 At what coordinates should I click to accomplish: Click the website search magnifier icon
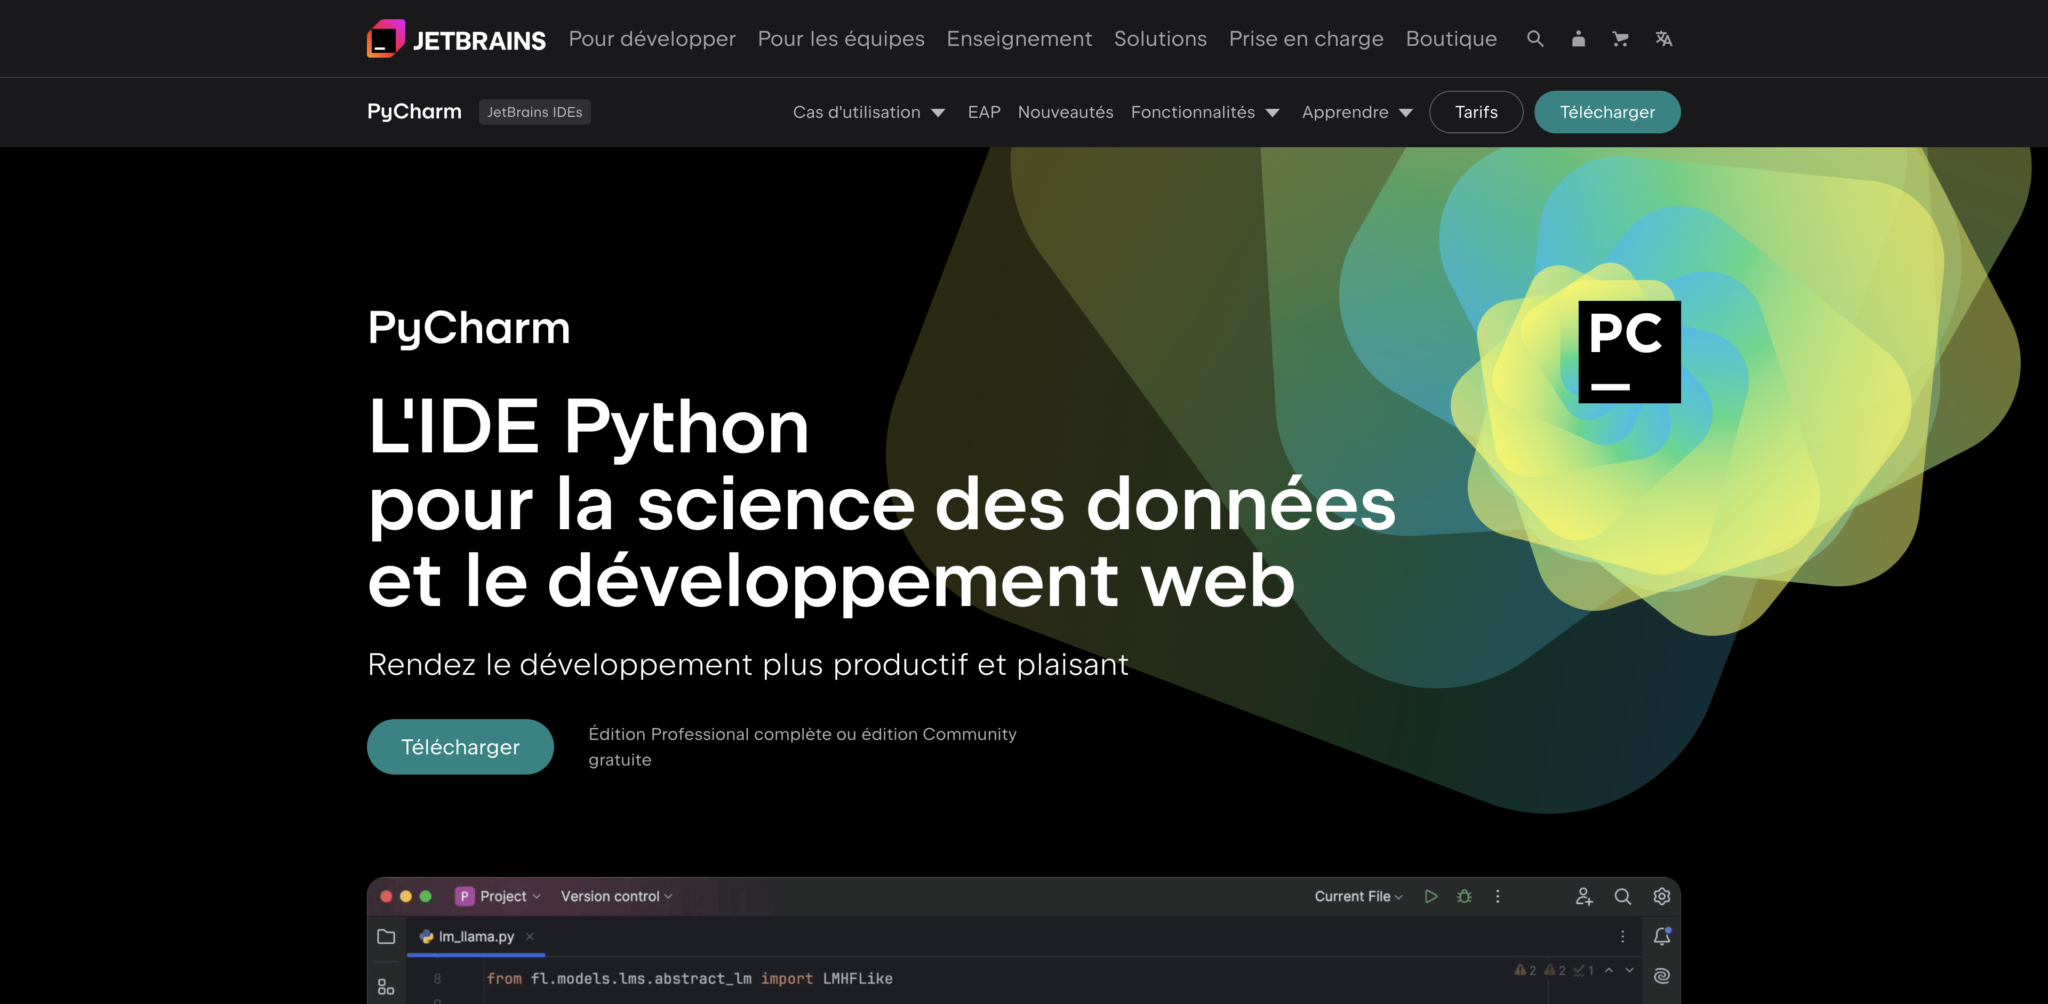[1535, 39]
